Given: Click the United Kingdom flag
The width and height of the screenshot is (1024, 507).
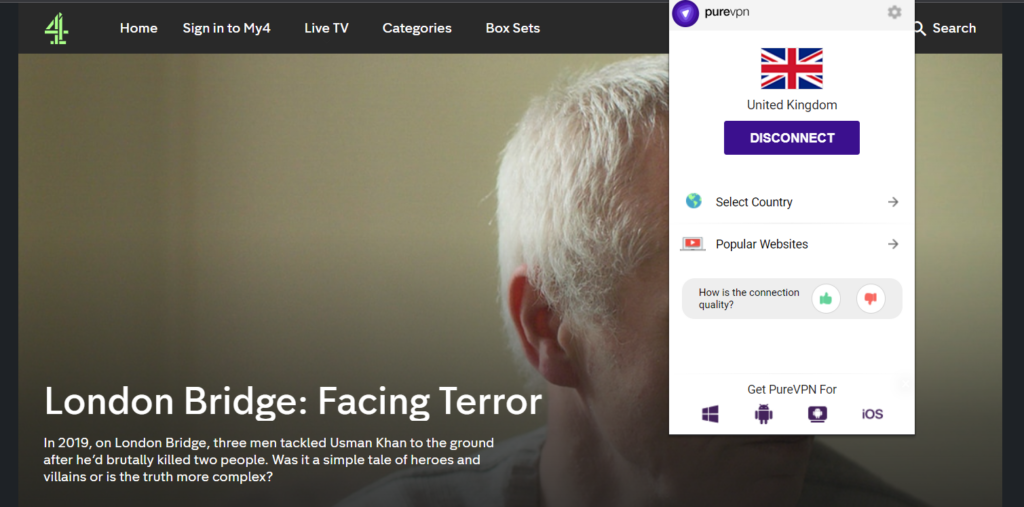Looking at the screenshot, I should click(x=791, y=69).
